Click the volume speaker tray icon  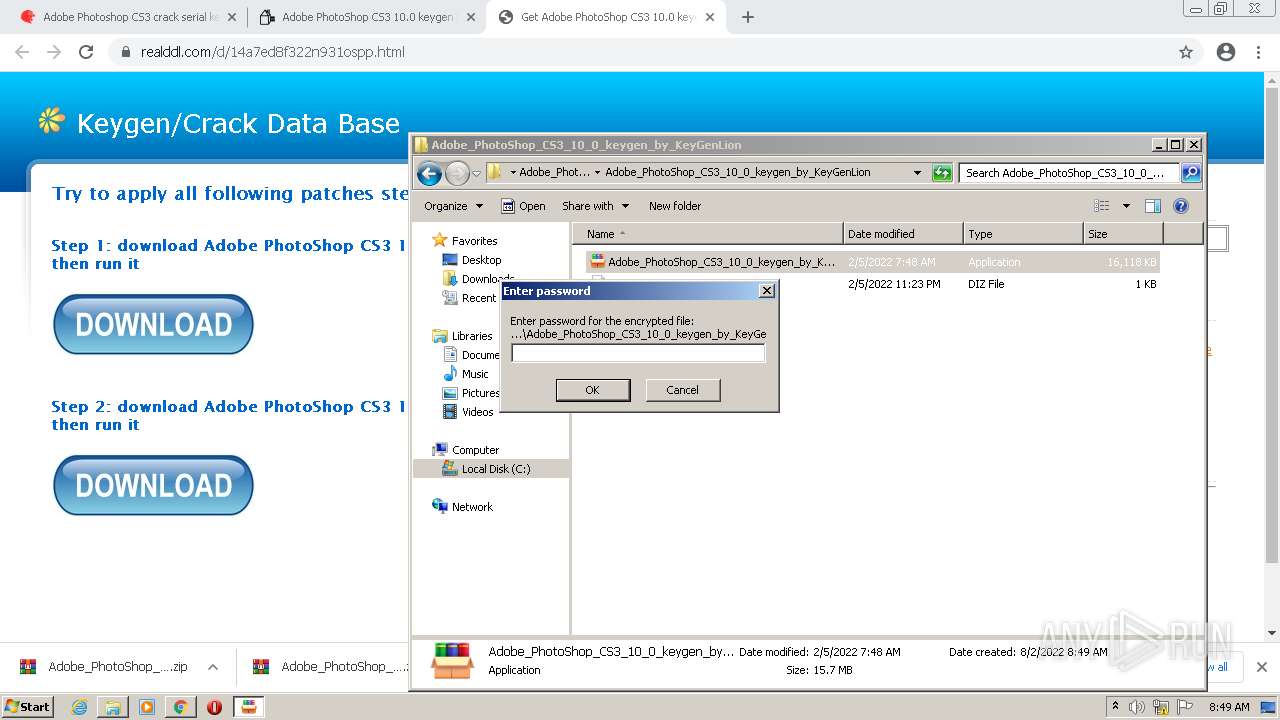(1137, 707)
